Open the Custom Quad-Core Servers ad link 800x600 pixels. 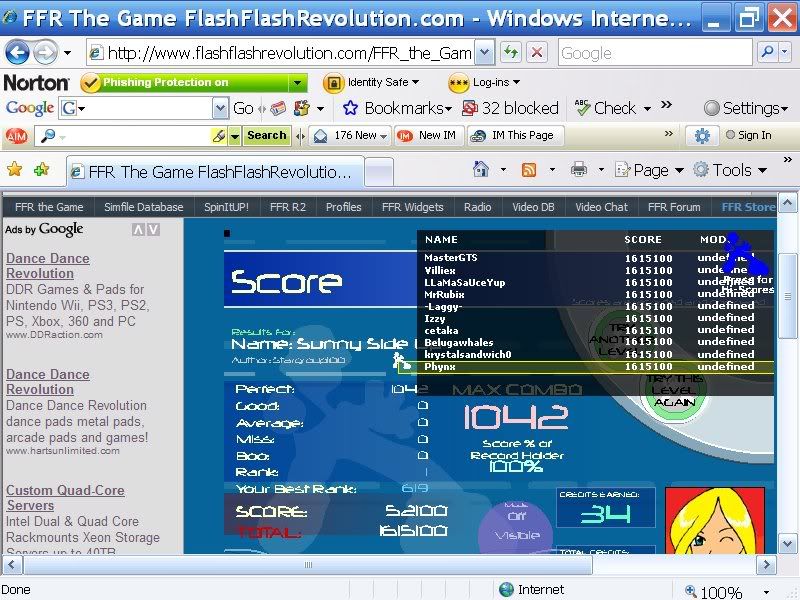[x=65, y=498]
